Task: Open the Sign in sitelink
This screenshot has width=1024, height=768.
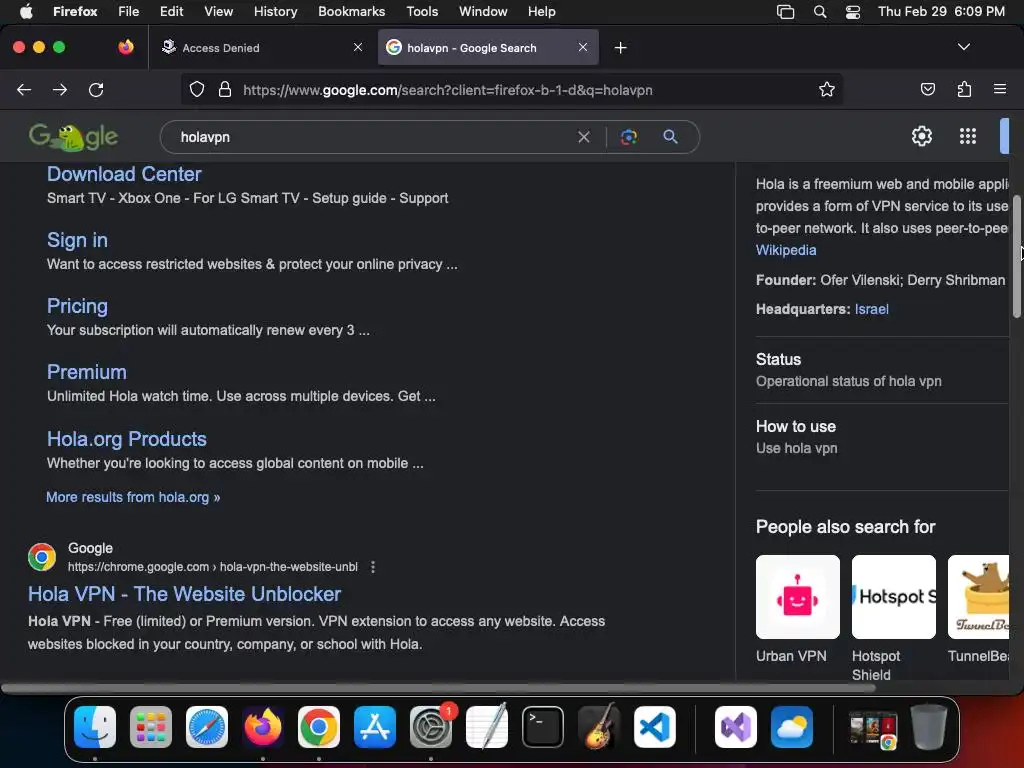Action: click(77, 240)
